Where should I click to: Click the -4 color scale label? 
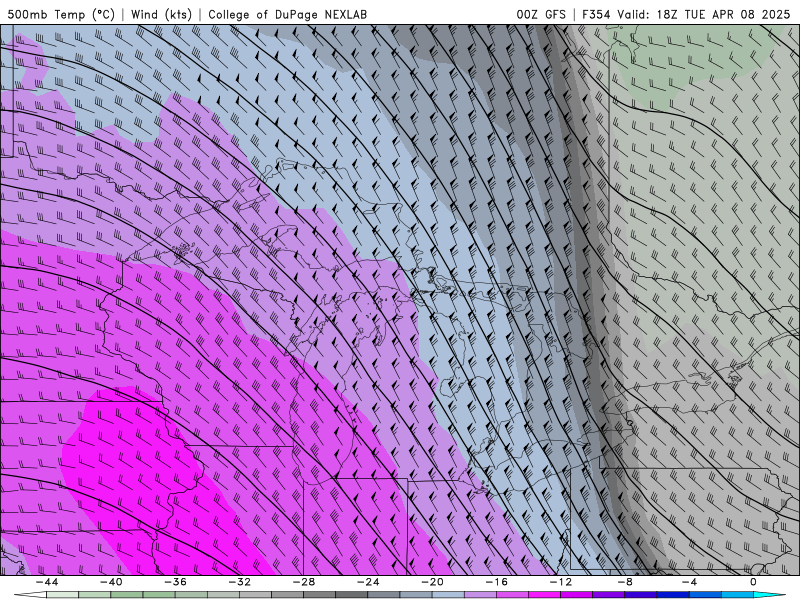click(x=689, y=582)
